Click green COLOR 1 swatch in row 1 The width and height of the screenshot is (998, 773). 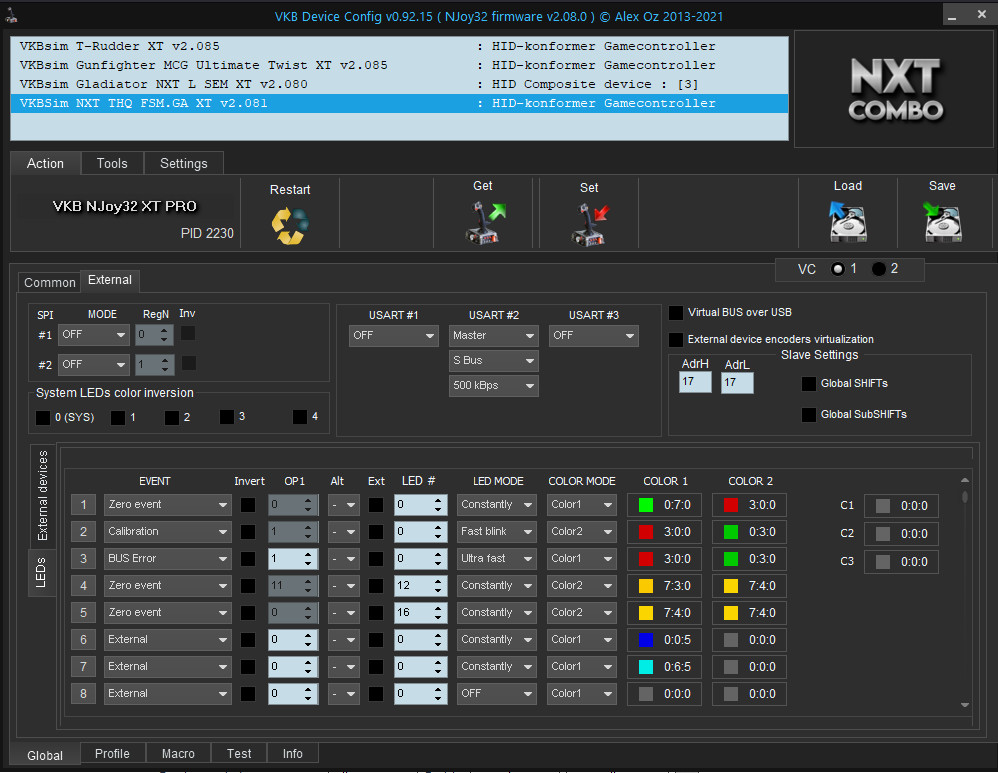[x=646, y=505]
